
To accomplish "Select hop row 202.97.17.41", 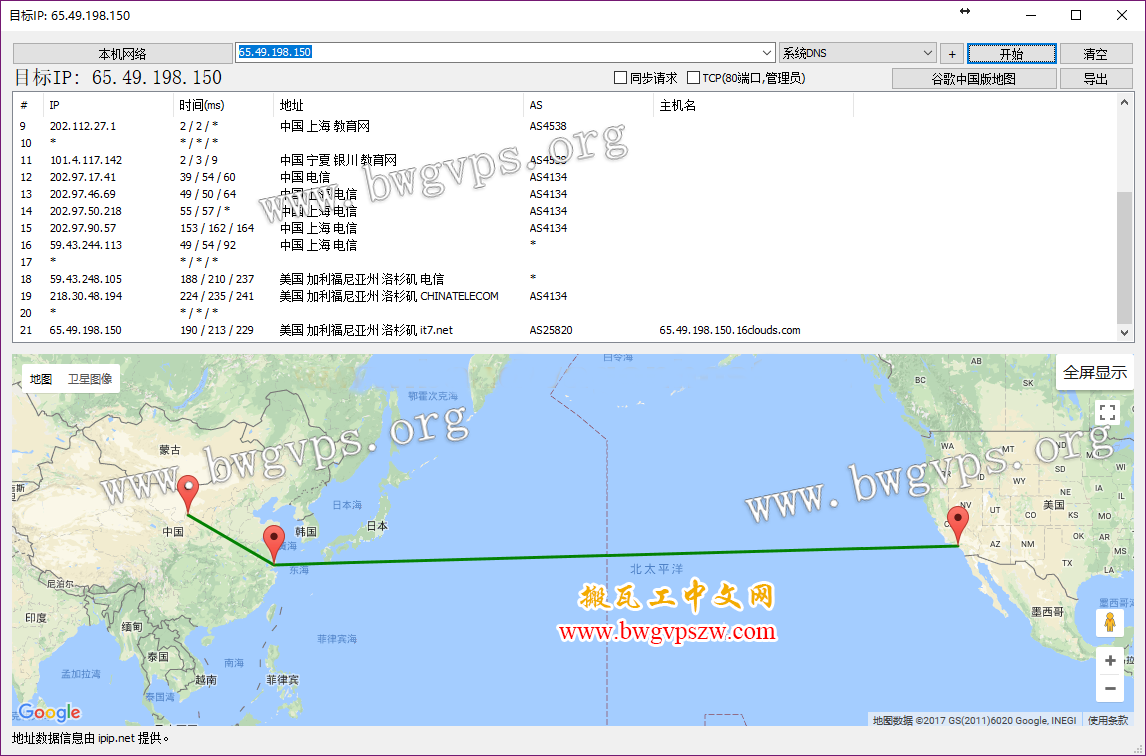I will point(564,177).
